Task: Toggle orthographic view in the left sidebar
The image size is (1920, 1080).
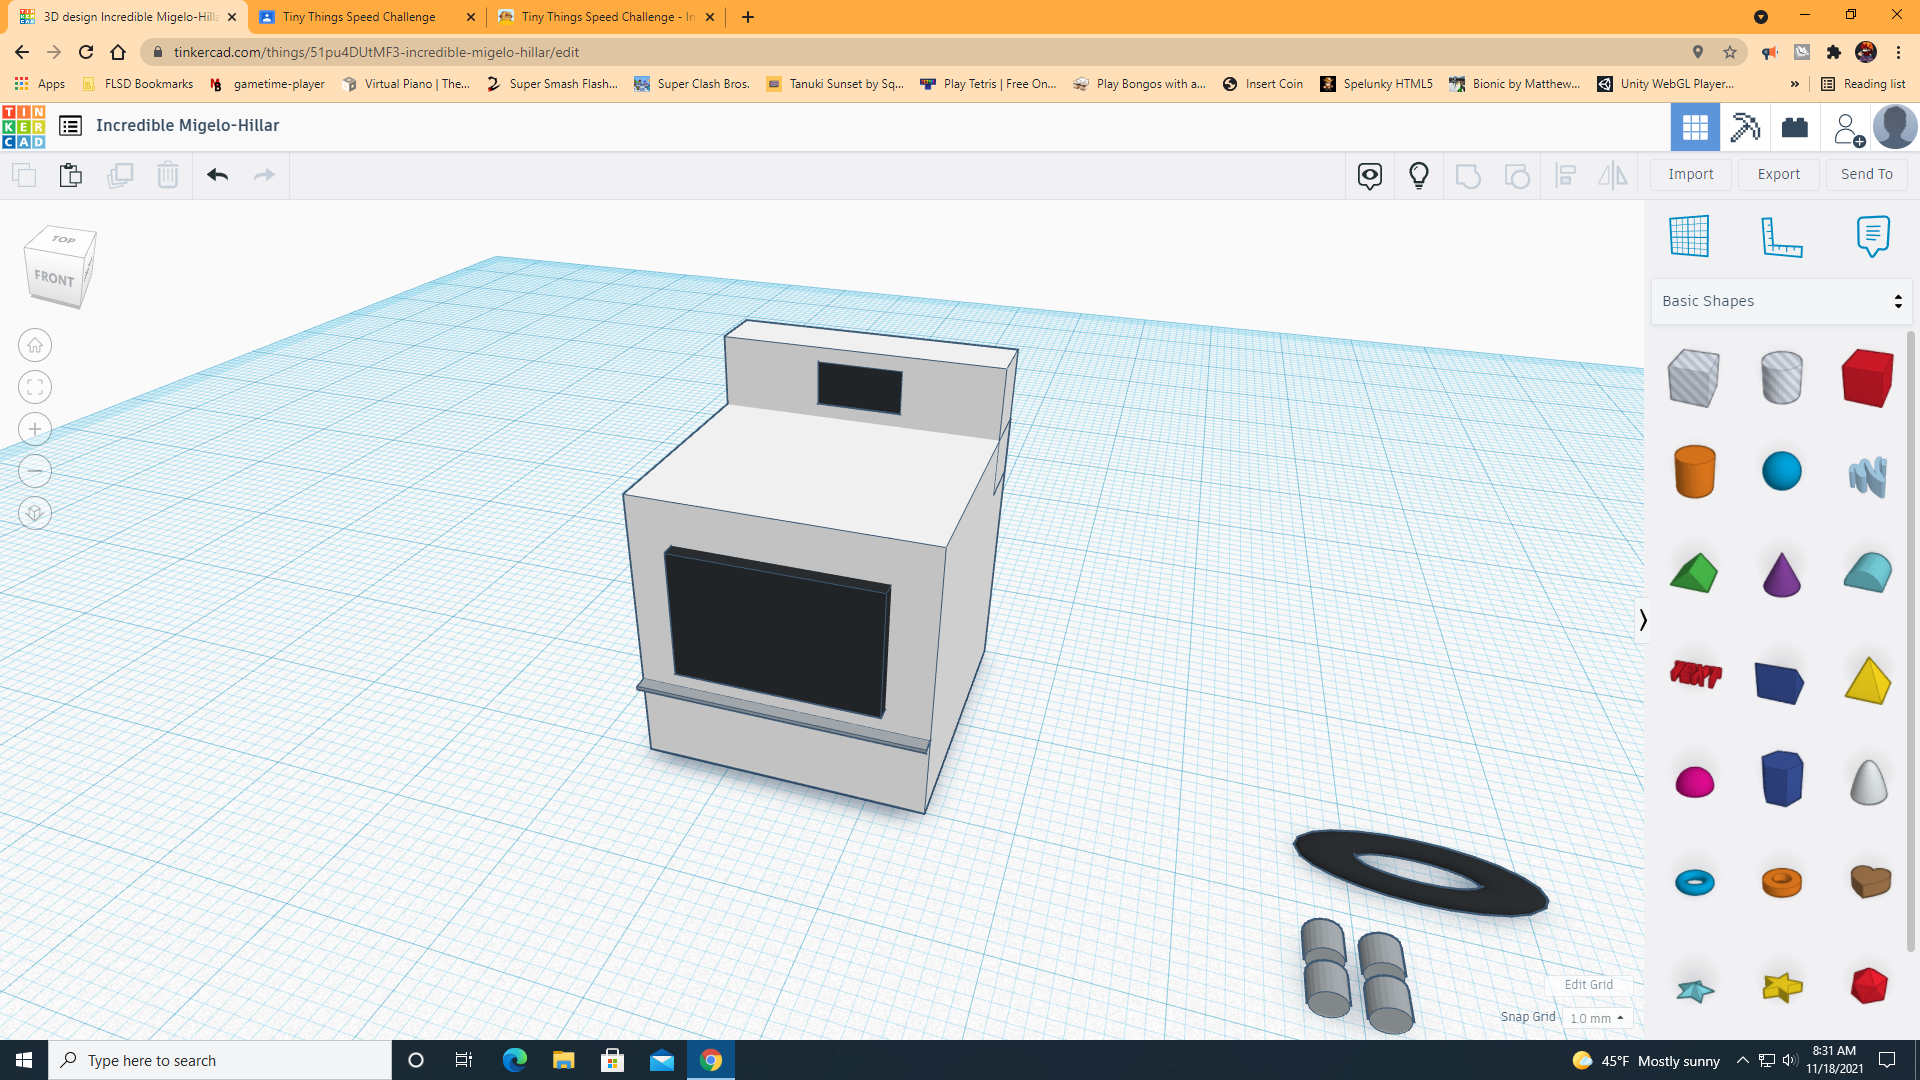Action: [34, 512]
